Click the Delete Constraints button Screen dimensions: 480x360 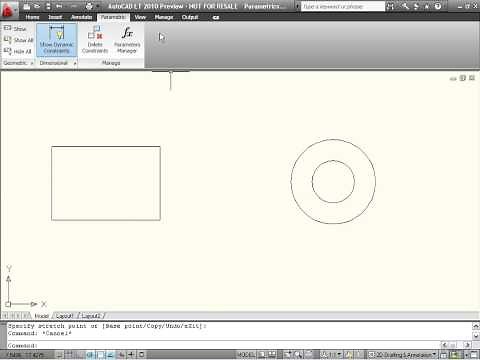pos(95,39)
